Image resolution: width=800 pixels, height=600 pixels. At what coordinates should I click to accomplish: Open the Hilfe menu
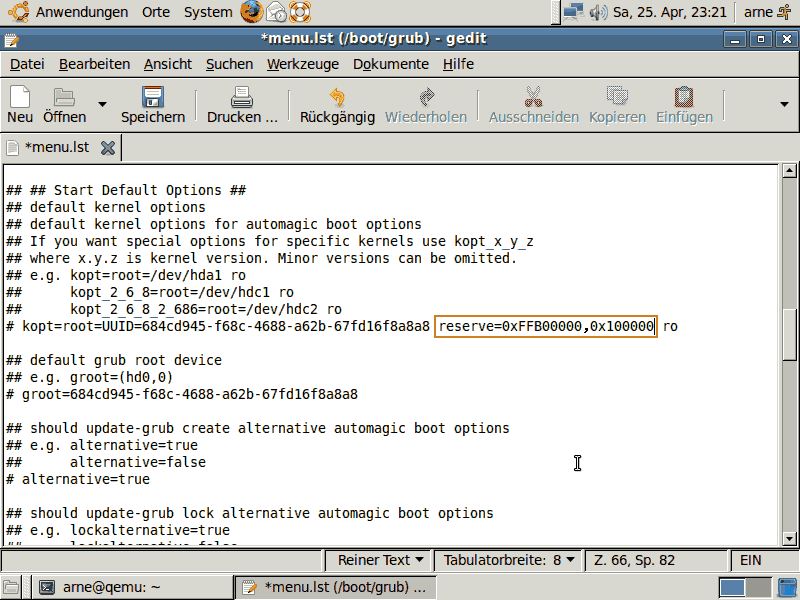(x=458, y=64)
